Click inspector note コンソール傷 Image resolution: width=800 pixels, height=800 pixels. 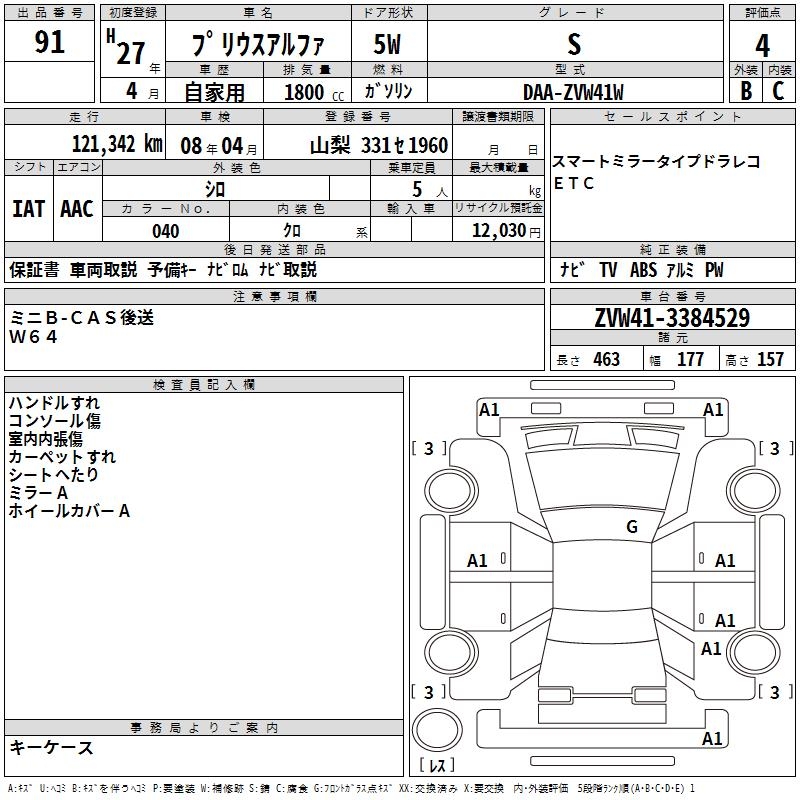(x=55, y=421)
